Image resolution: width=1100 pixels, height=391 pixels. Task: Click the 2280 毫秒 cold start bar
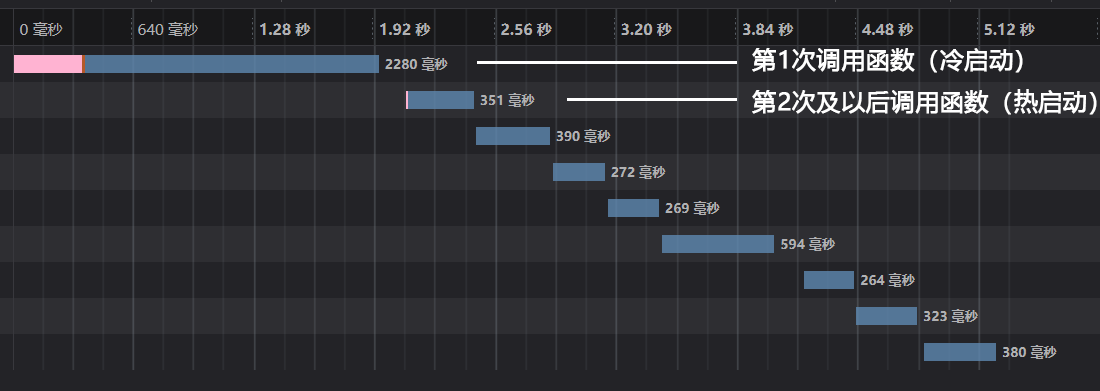click(x=196, y=64)
